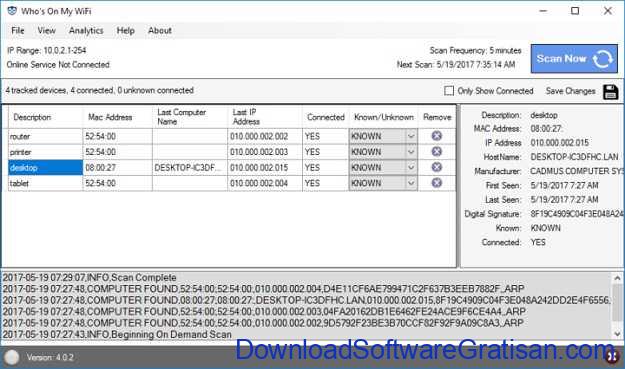The height and width of the screenshot is (369, 625).
Task: Open the View menu
Action: point(46,30)
